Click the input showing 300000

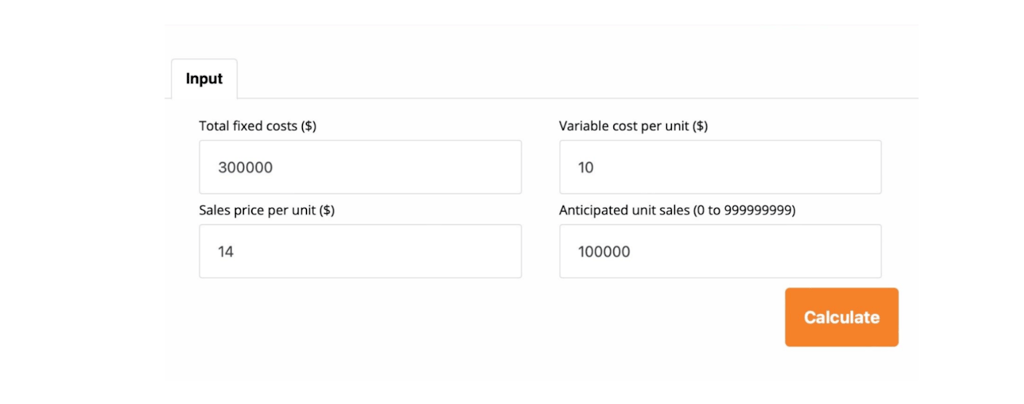tap(360, 167)
